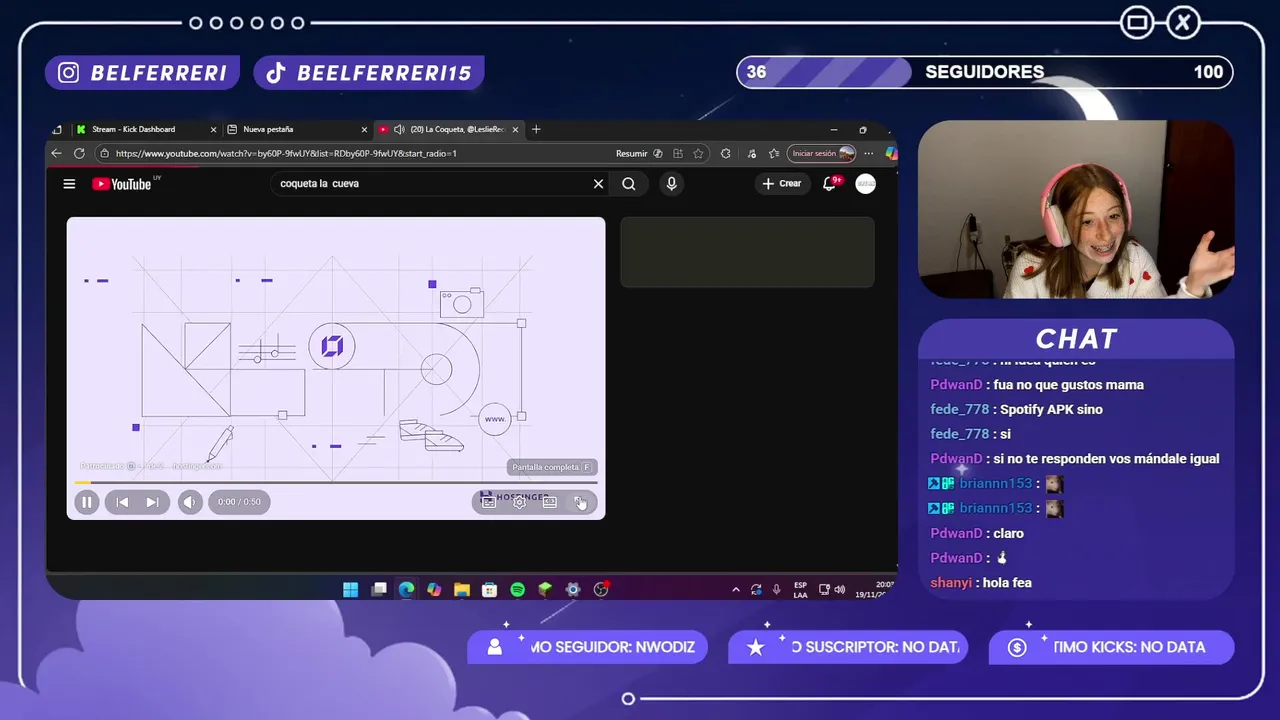
Task: Enter fullscreen in the video player
Action: click(580, 502)
